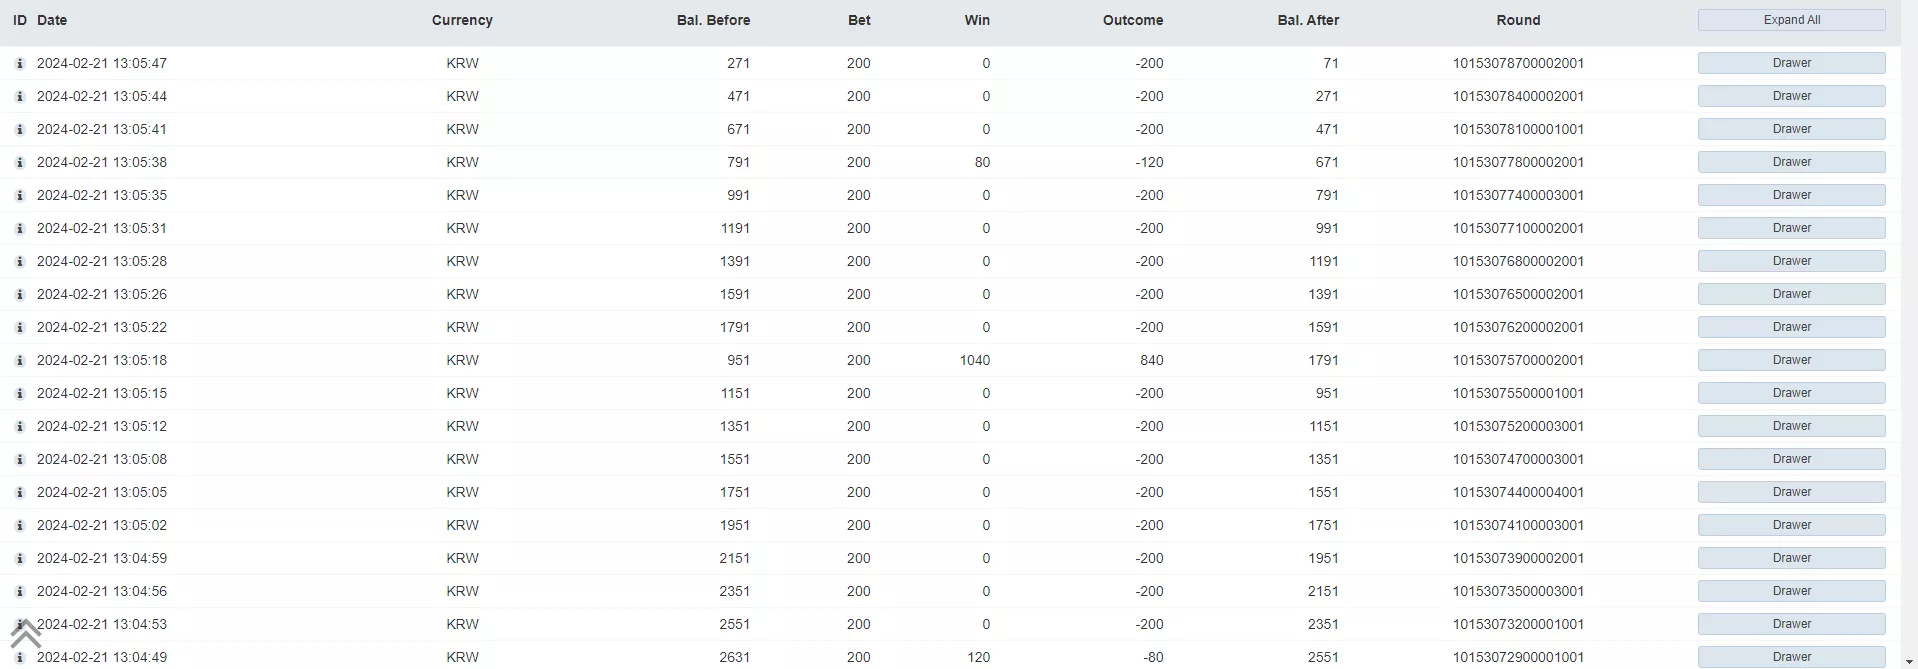1918x669 pixels.
Task: Open Drawer for round 10153076500002001
Action: (x=1791, y=294)
